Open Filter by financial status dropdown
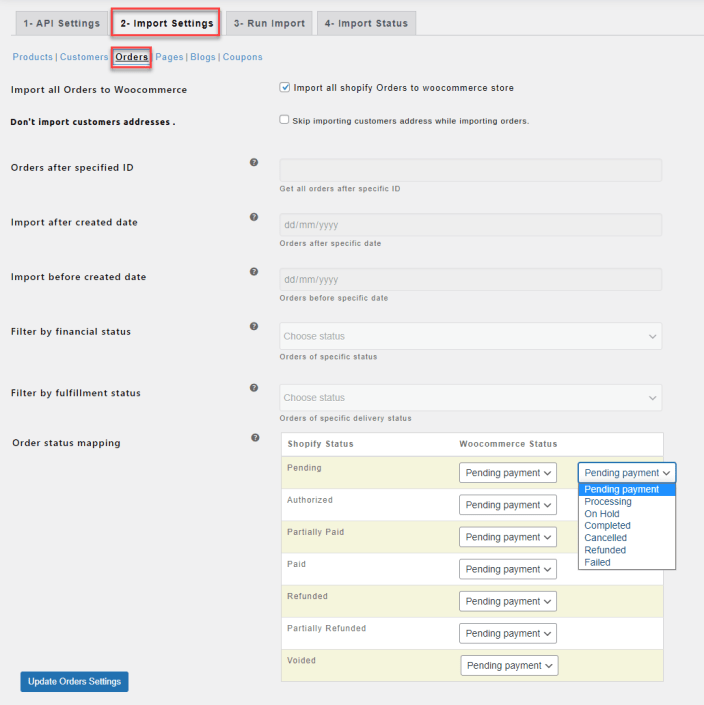 pos(470,336)
